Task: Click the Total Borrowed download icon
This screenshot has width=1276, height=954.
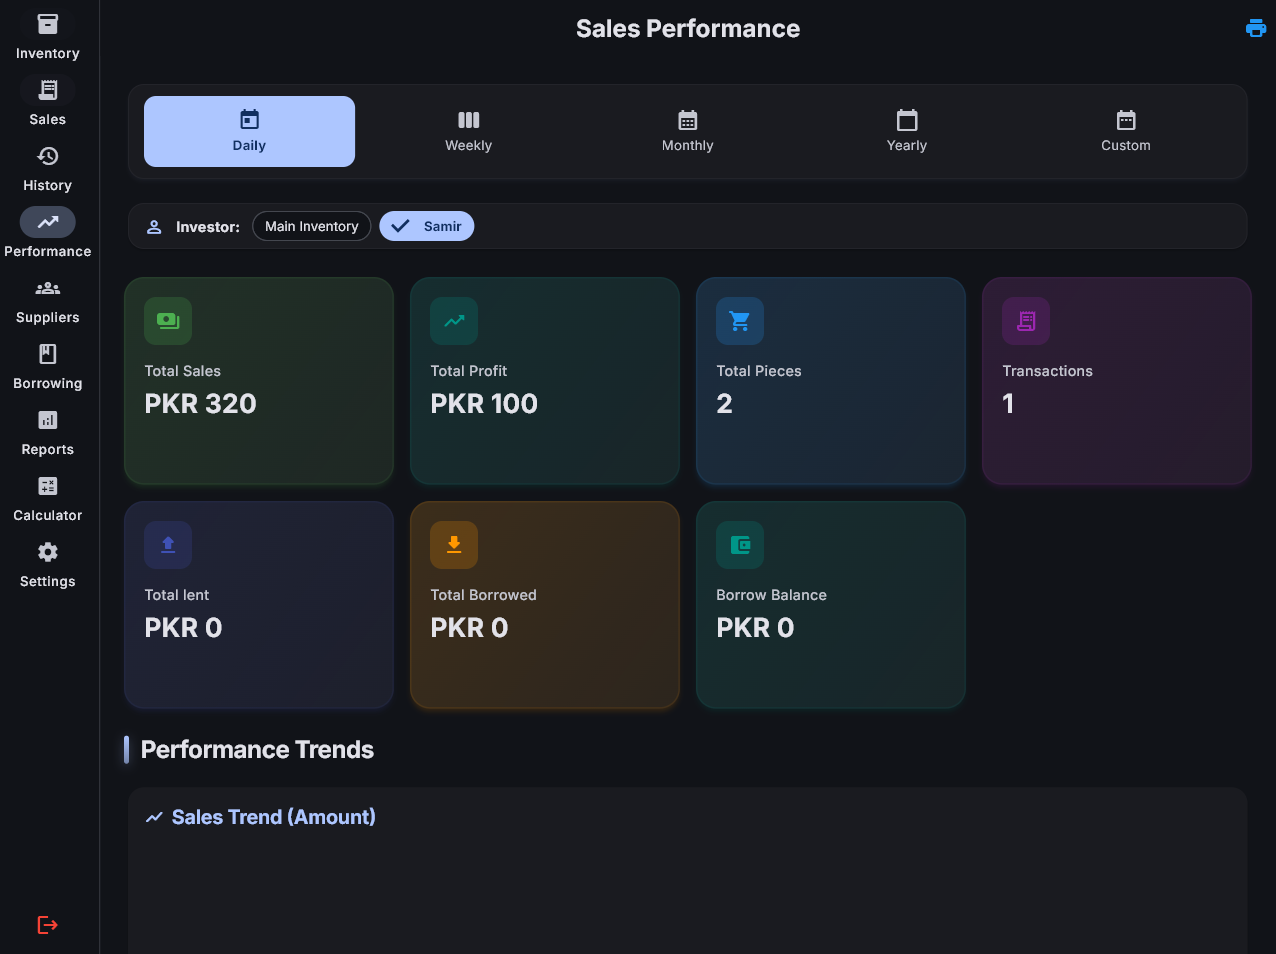Action: 454,545
